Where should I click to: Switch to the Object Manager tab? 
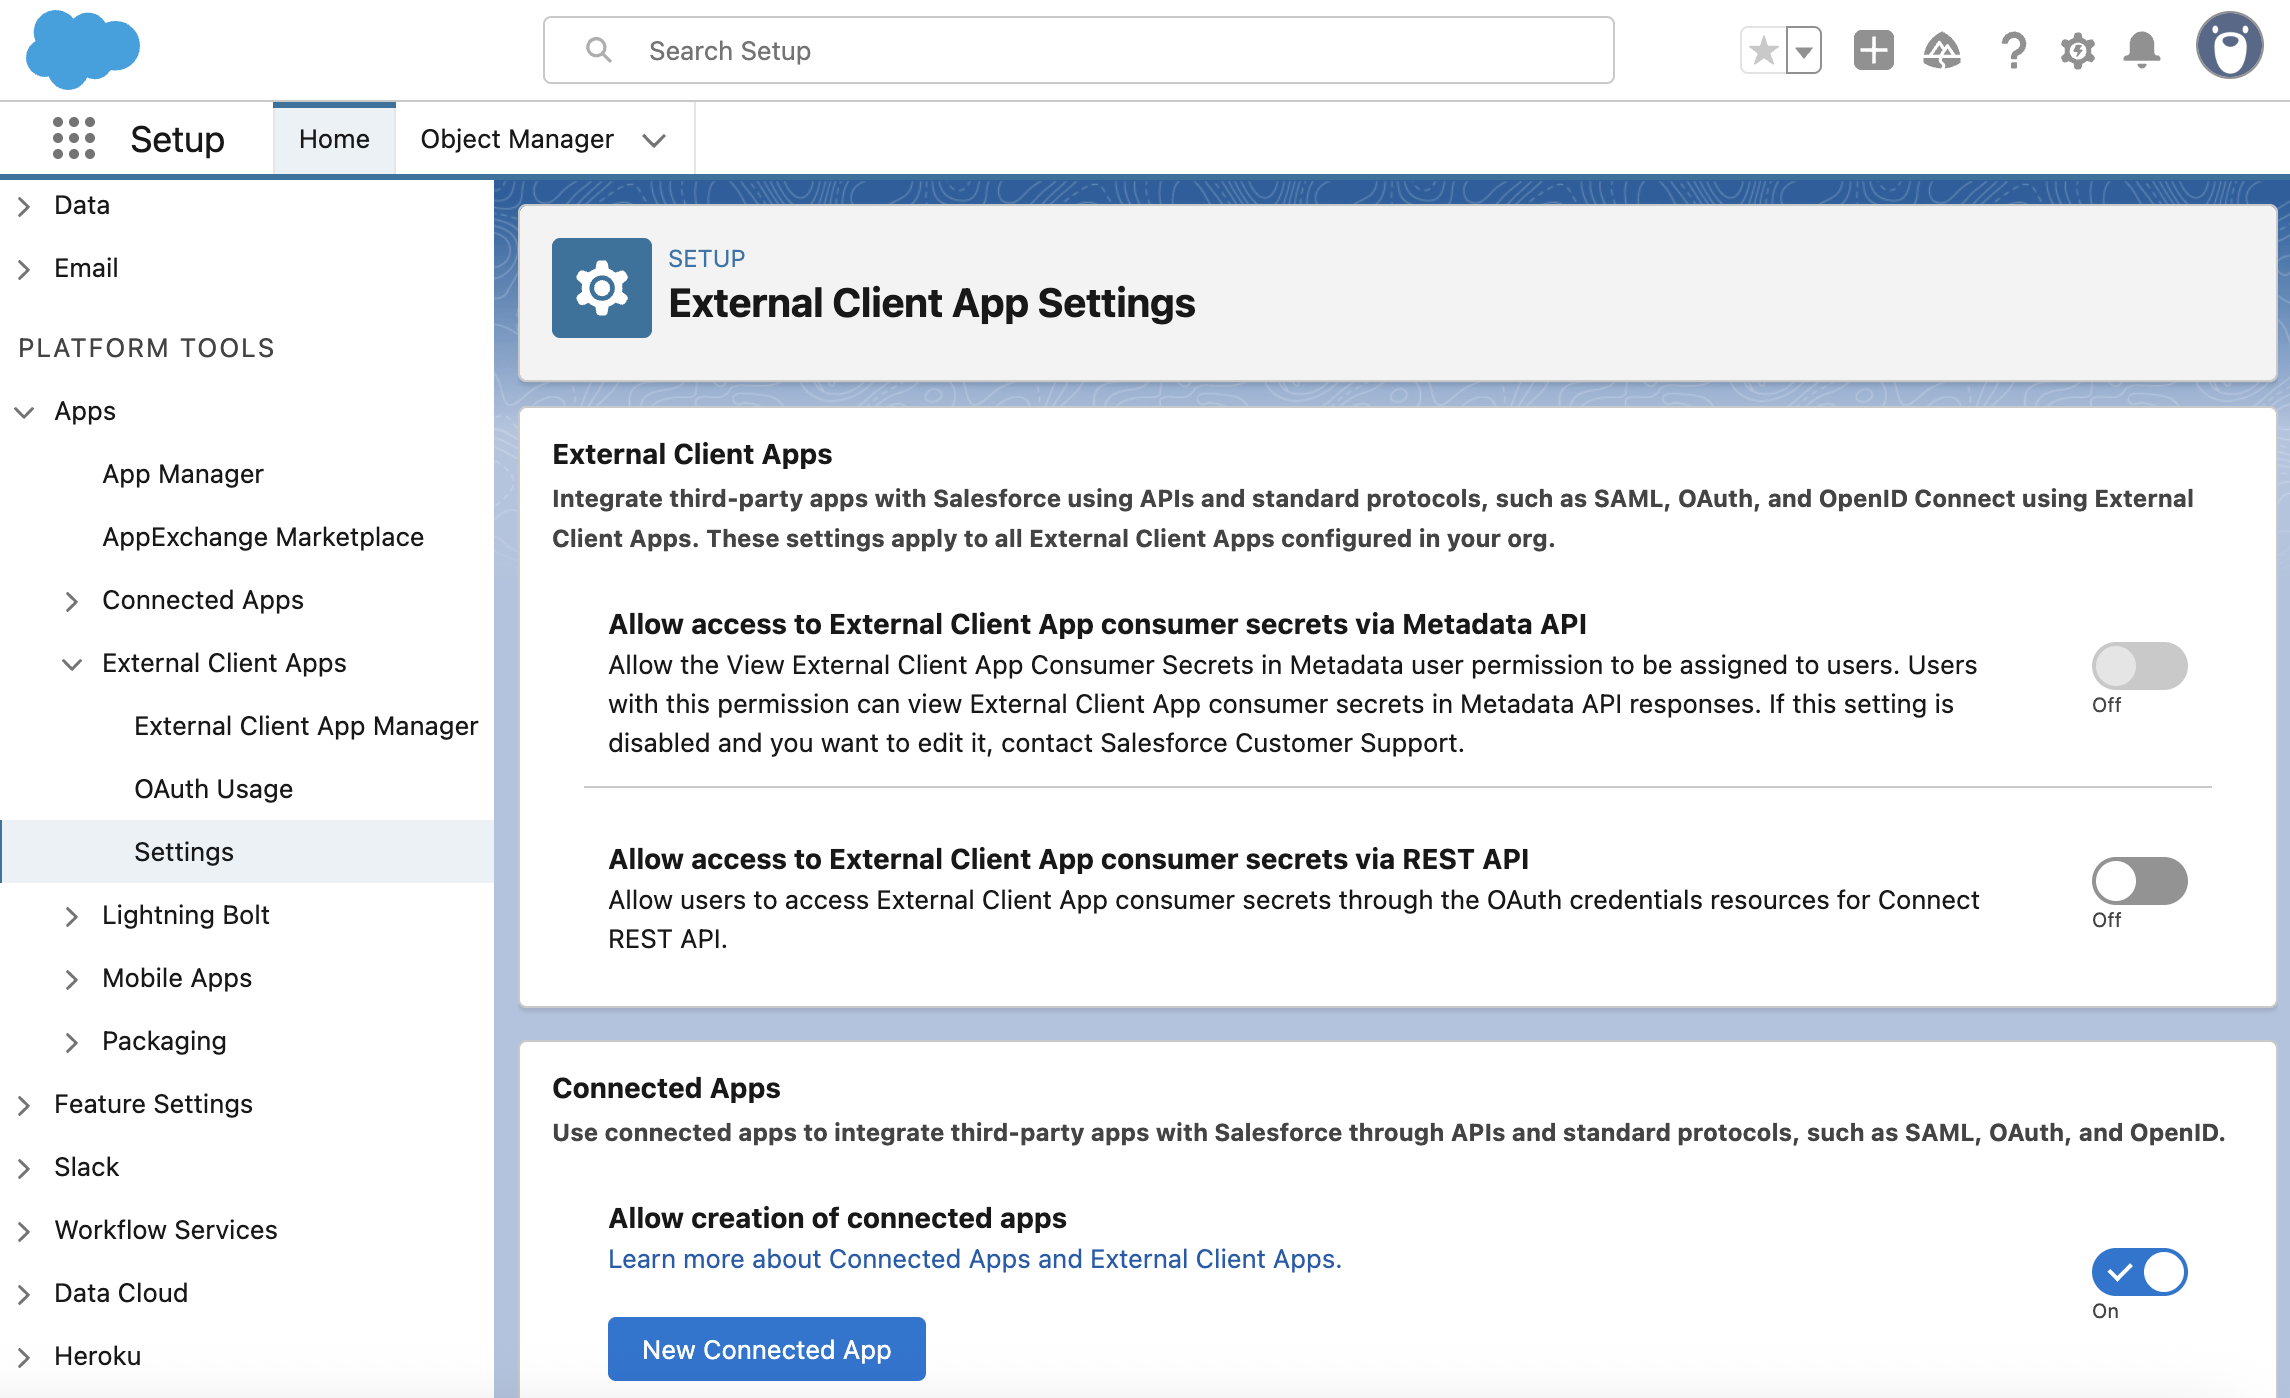(517, 139)
